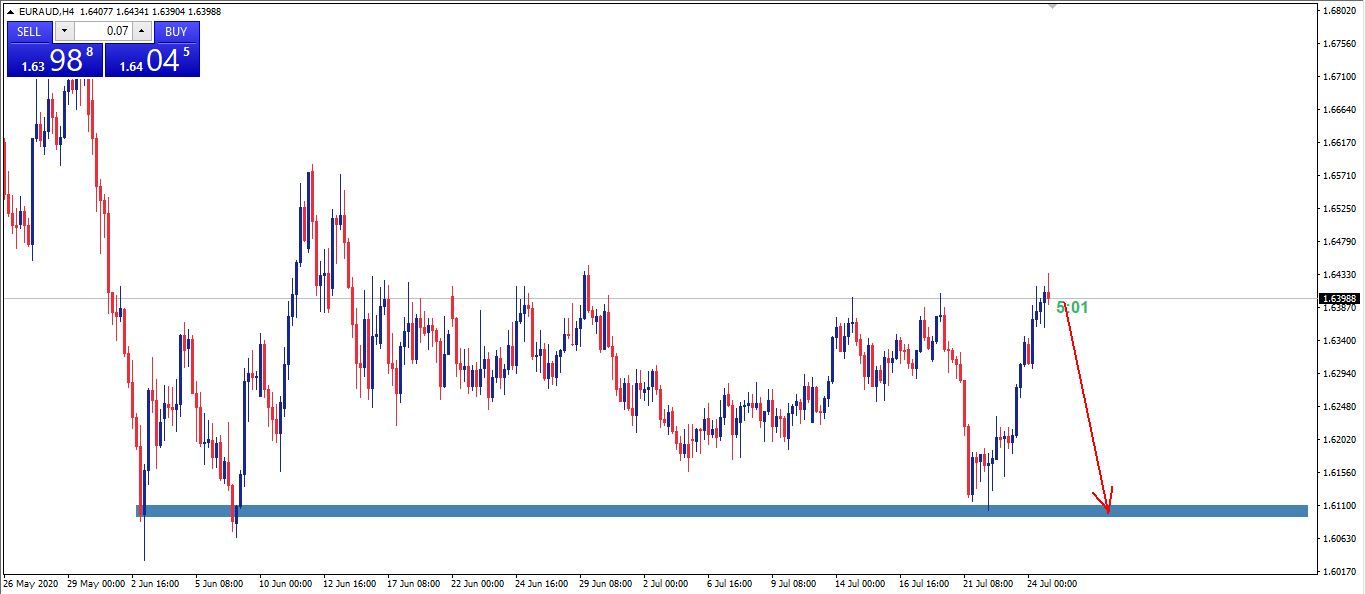Select the current price tag 1.63988
Viewport: 1365px width, 594px height.
[1339, 298]
